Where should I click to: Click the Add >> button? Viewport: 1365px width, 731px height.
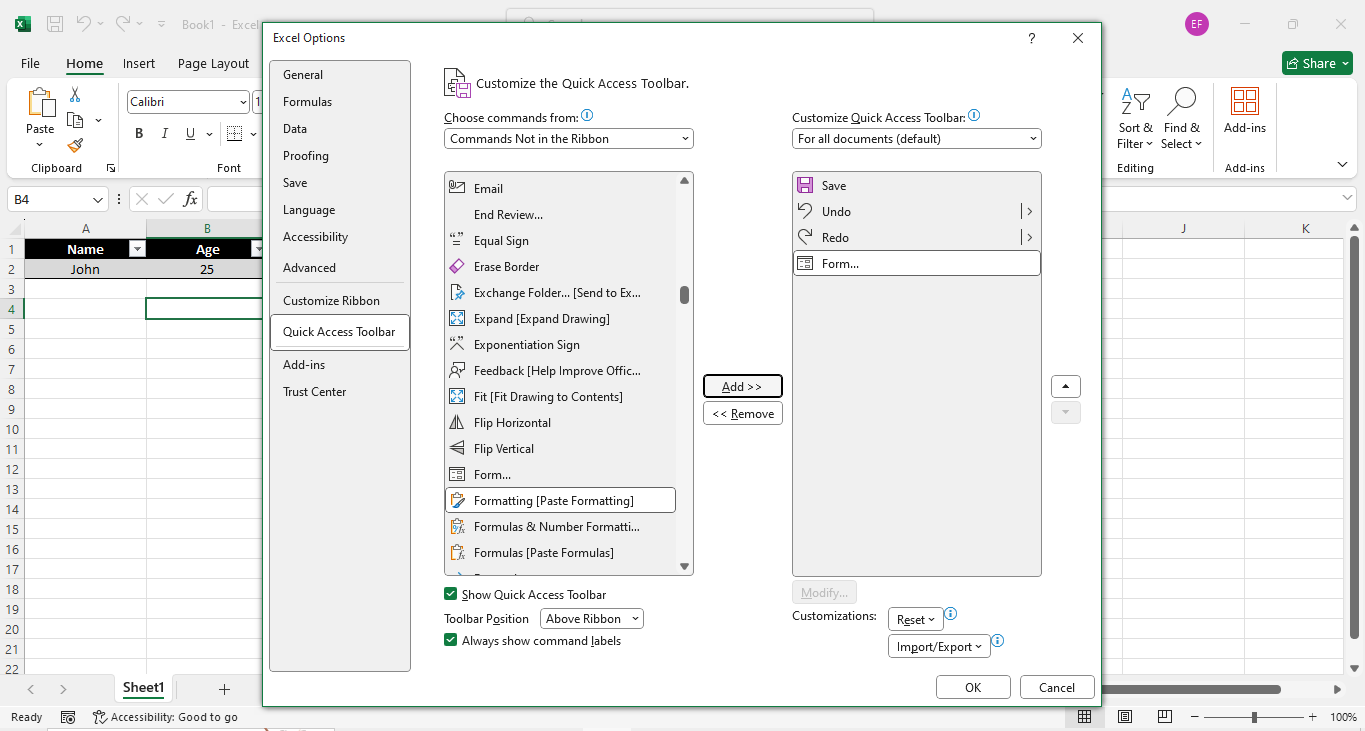coord(742,387)
